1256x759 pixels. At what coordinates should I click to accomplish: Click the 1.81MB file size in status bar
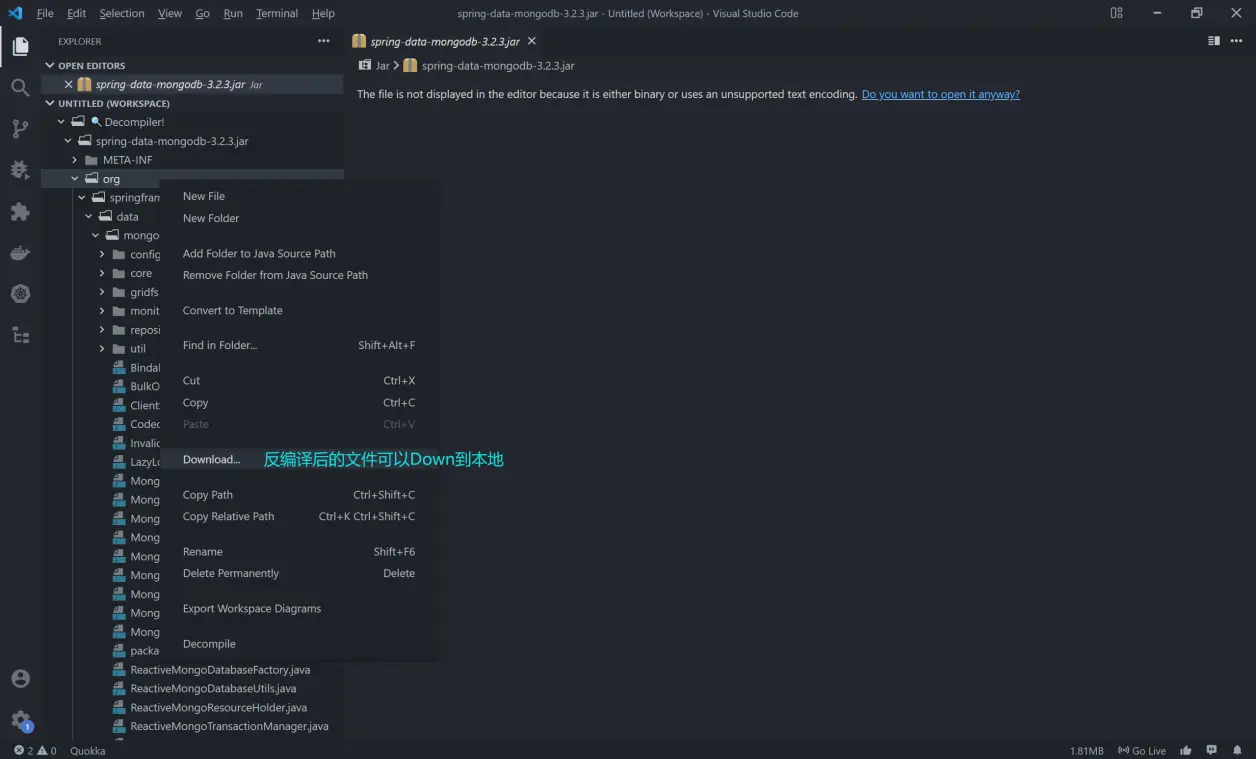(1086, 750)
